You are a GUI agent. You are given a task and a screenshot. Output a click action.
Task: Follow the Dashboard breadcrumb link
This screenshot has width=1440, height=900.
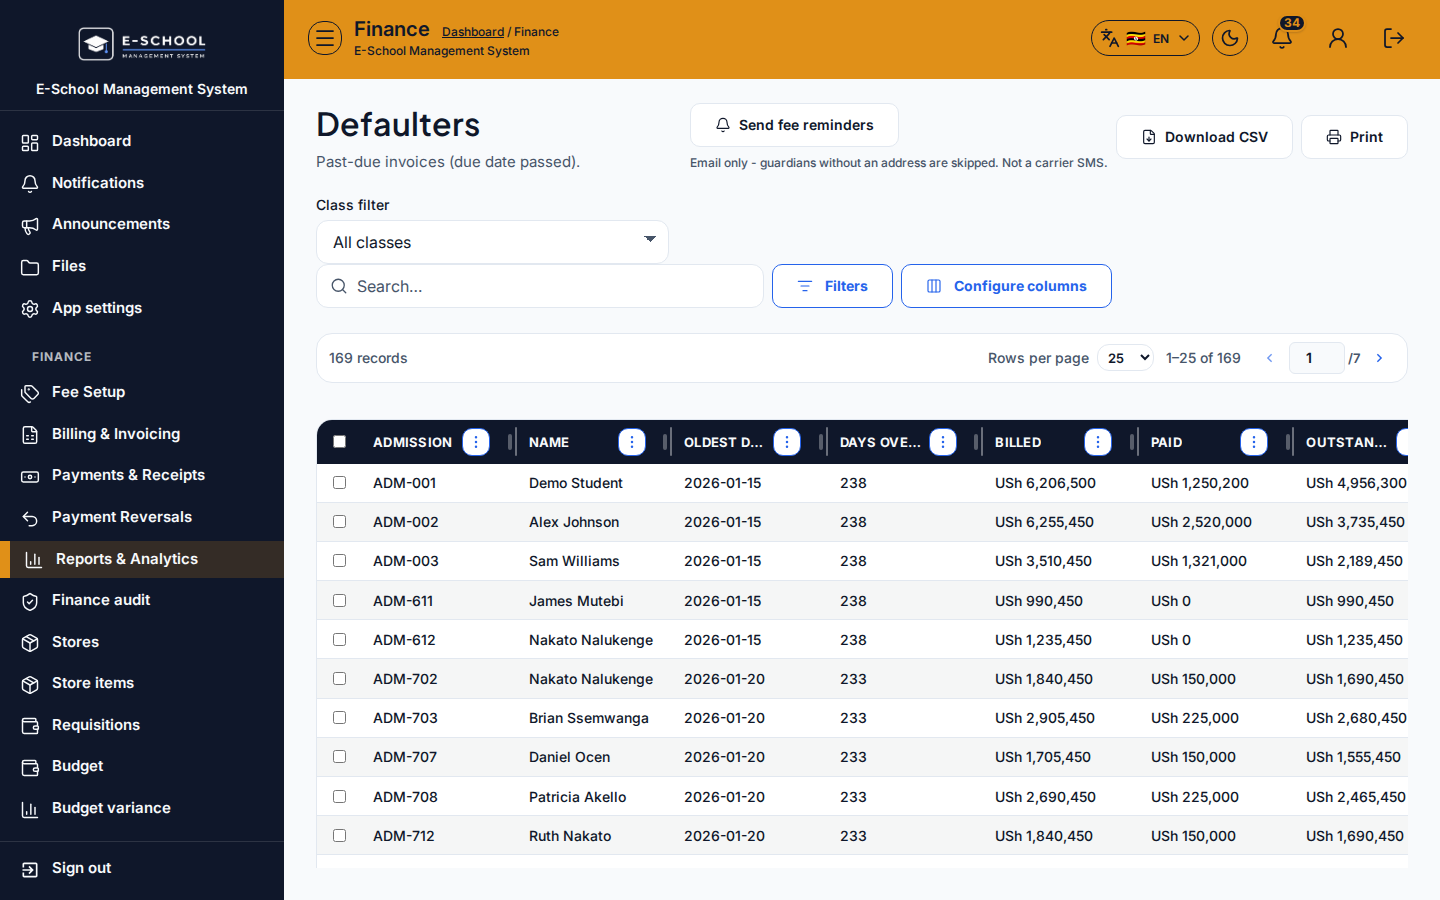[x=473, y=32]
